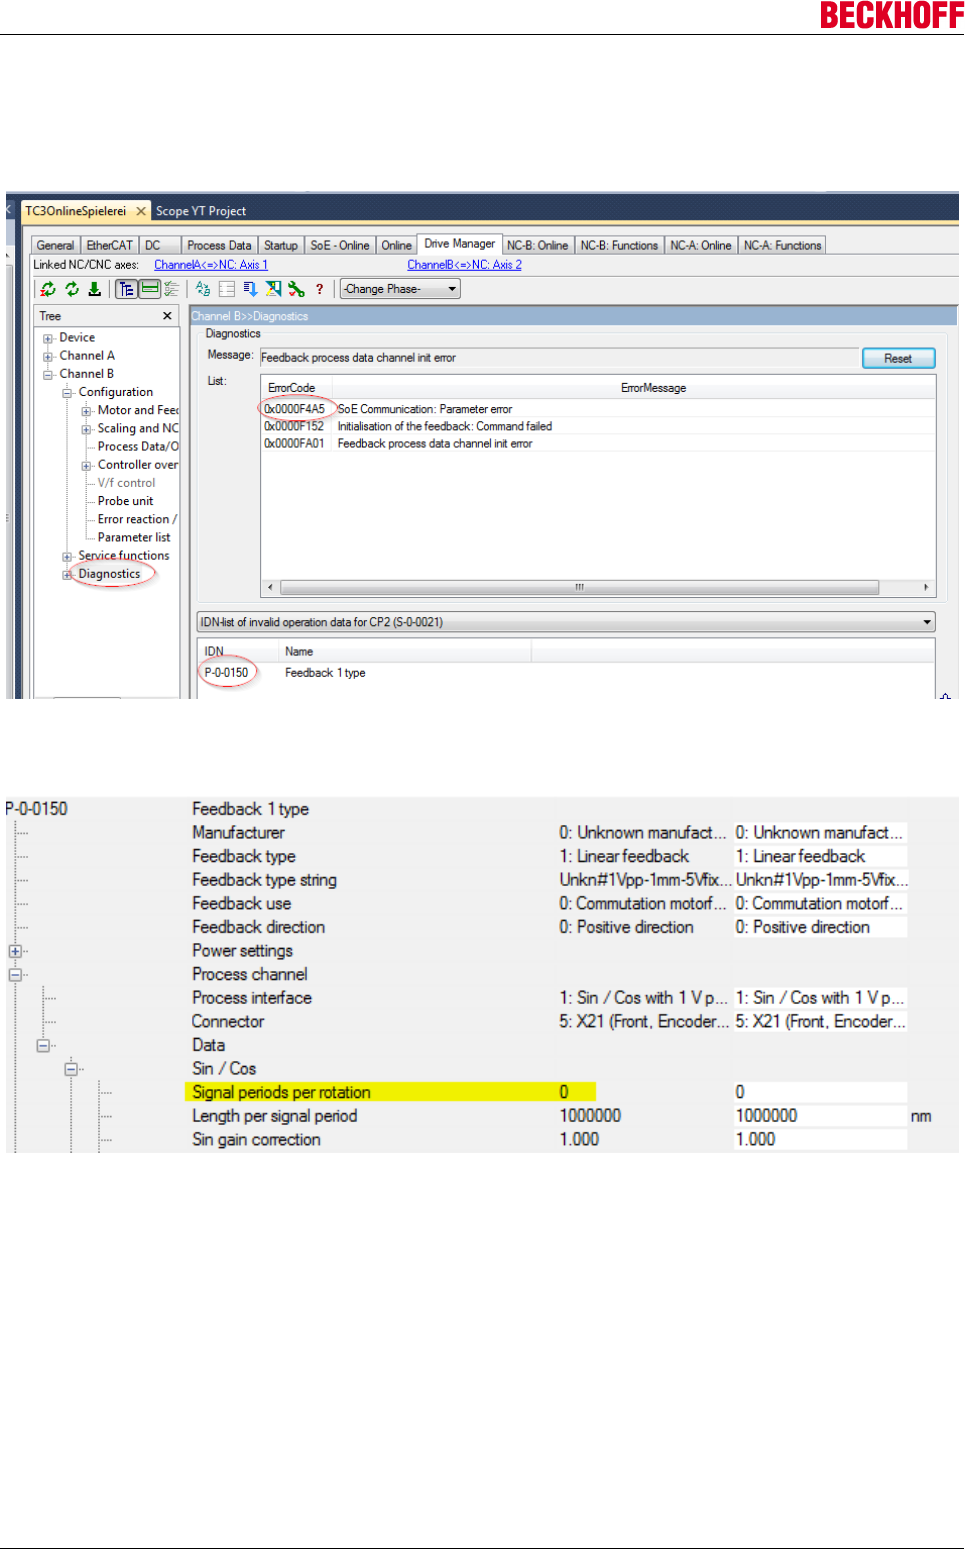Expand the Channel A tree node
Viewport: 965px width, 1549px height.
48,356
